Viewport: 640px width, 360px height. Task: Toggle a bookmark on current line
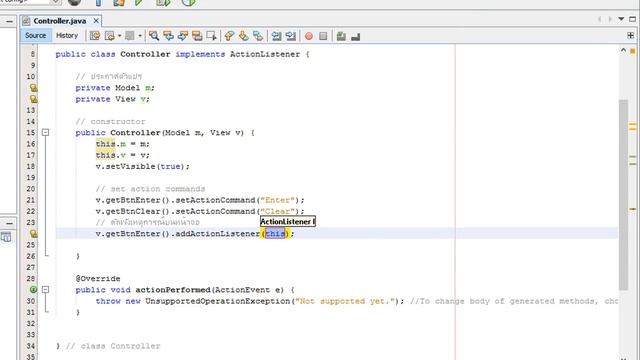[258, 36]
